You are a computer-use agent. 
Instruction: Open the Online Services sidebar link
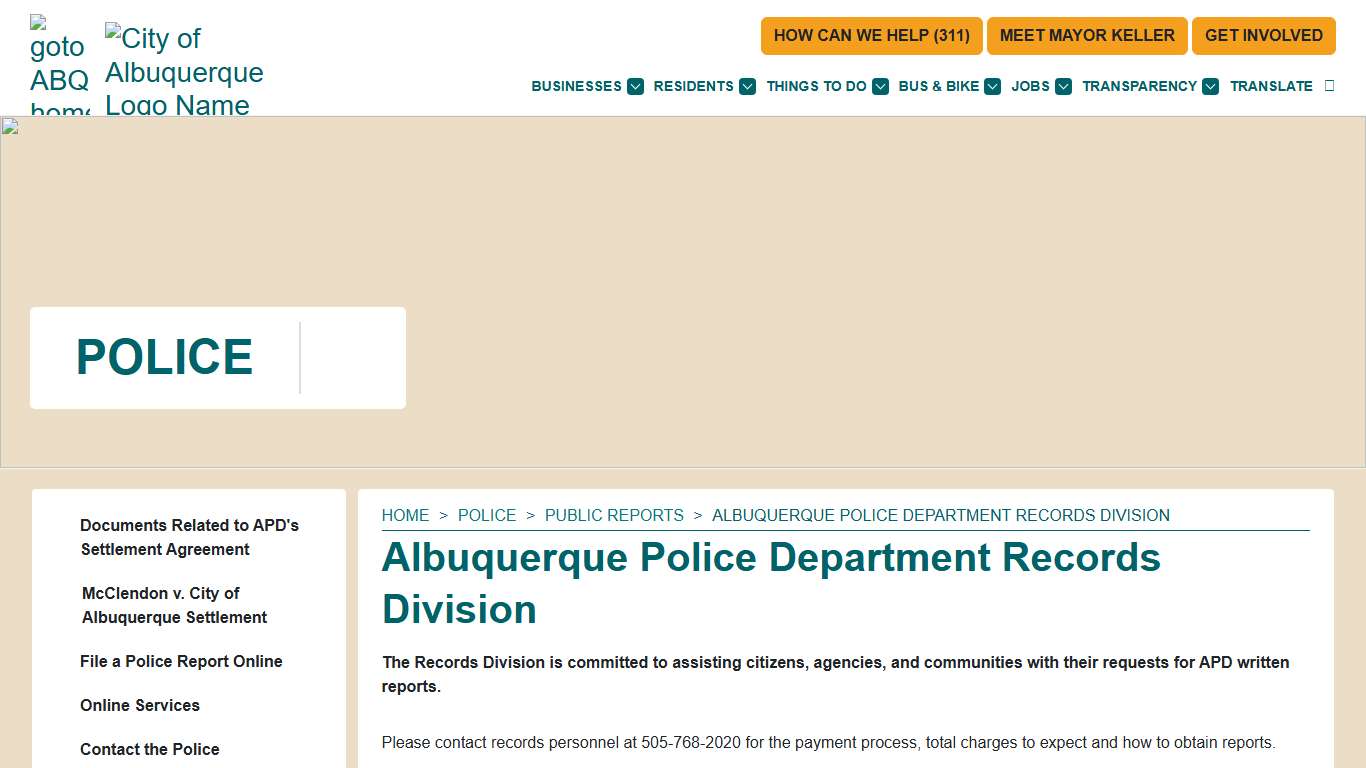pos(140,705)
